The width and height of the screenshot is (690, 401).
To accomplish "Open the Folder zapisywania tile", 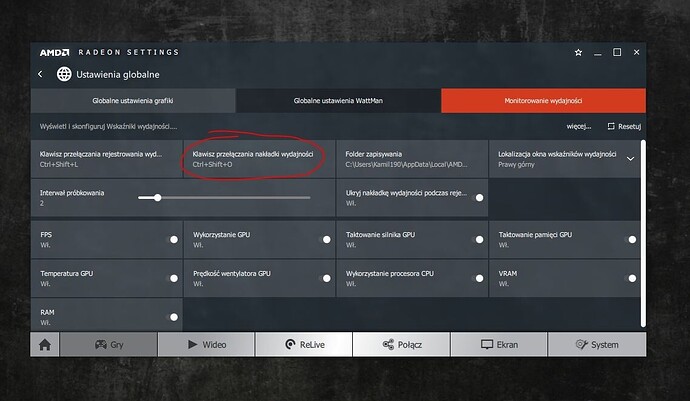I will coord(412,159).
